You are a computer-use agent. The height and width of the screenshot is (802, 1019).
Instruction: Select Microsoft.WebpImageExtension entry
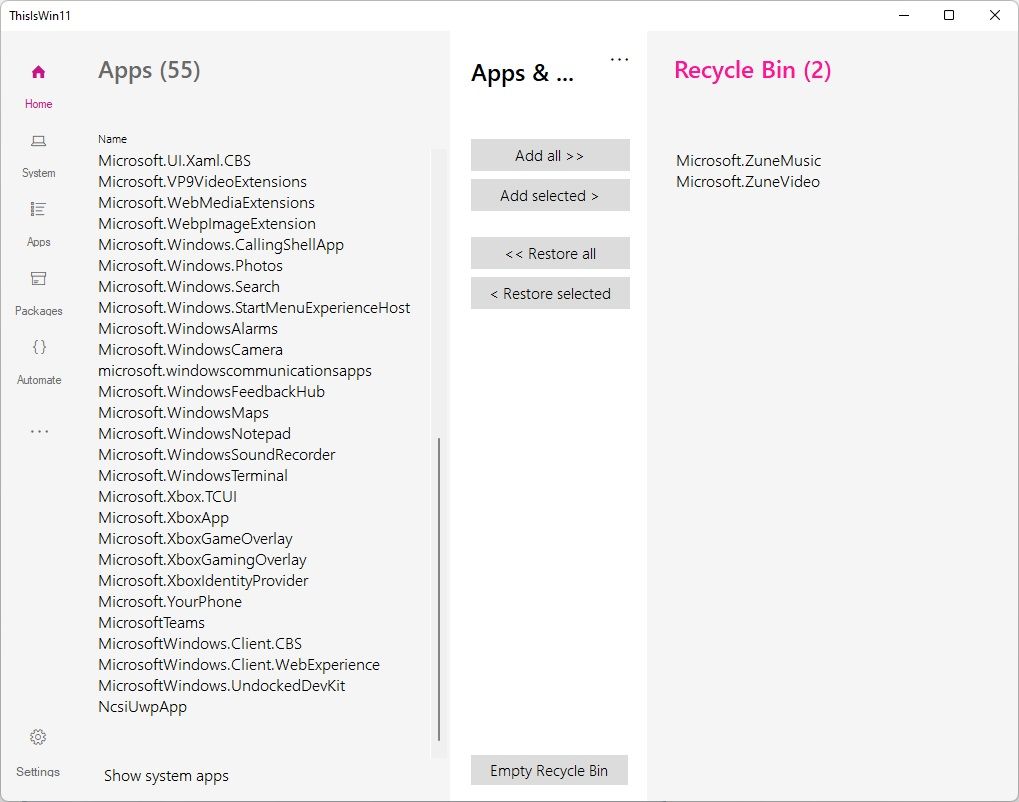(207, 224)
